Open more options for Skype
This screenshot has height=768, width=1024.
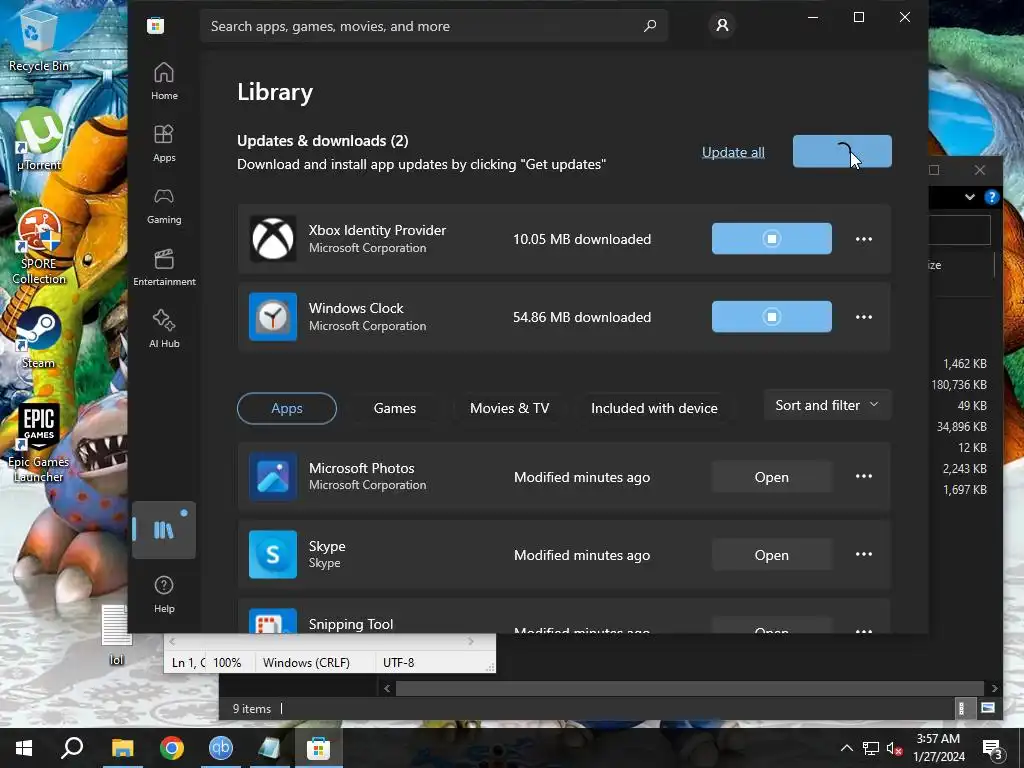(863, 554)
